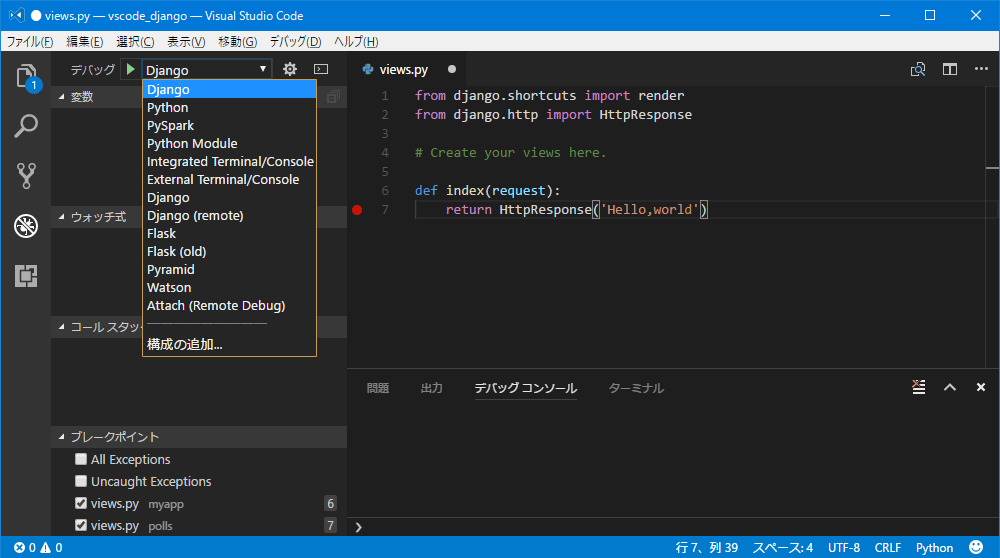Viewport: 1000px width, 558px height.
Task: Open the 表示(V) menu
Action: (x=186, y=41)
